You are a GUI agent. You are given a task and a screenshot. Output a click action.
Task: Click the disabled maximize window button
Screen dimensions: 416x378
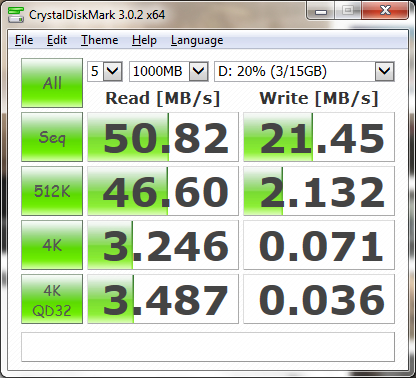coord(348,11)
